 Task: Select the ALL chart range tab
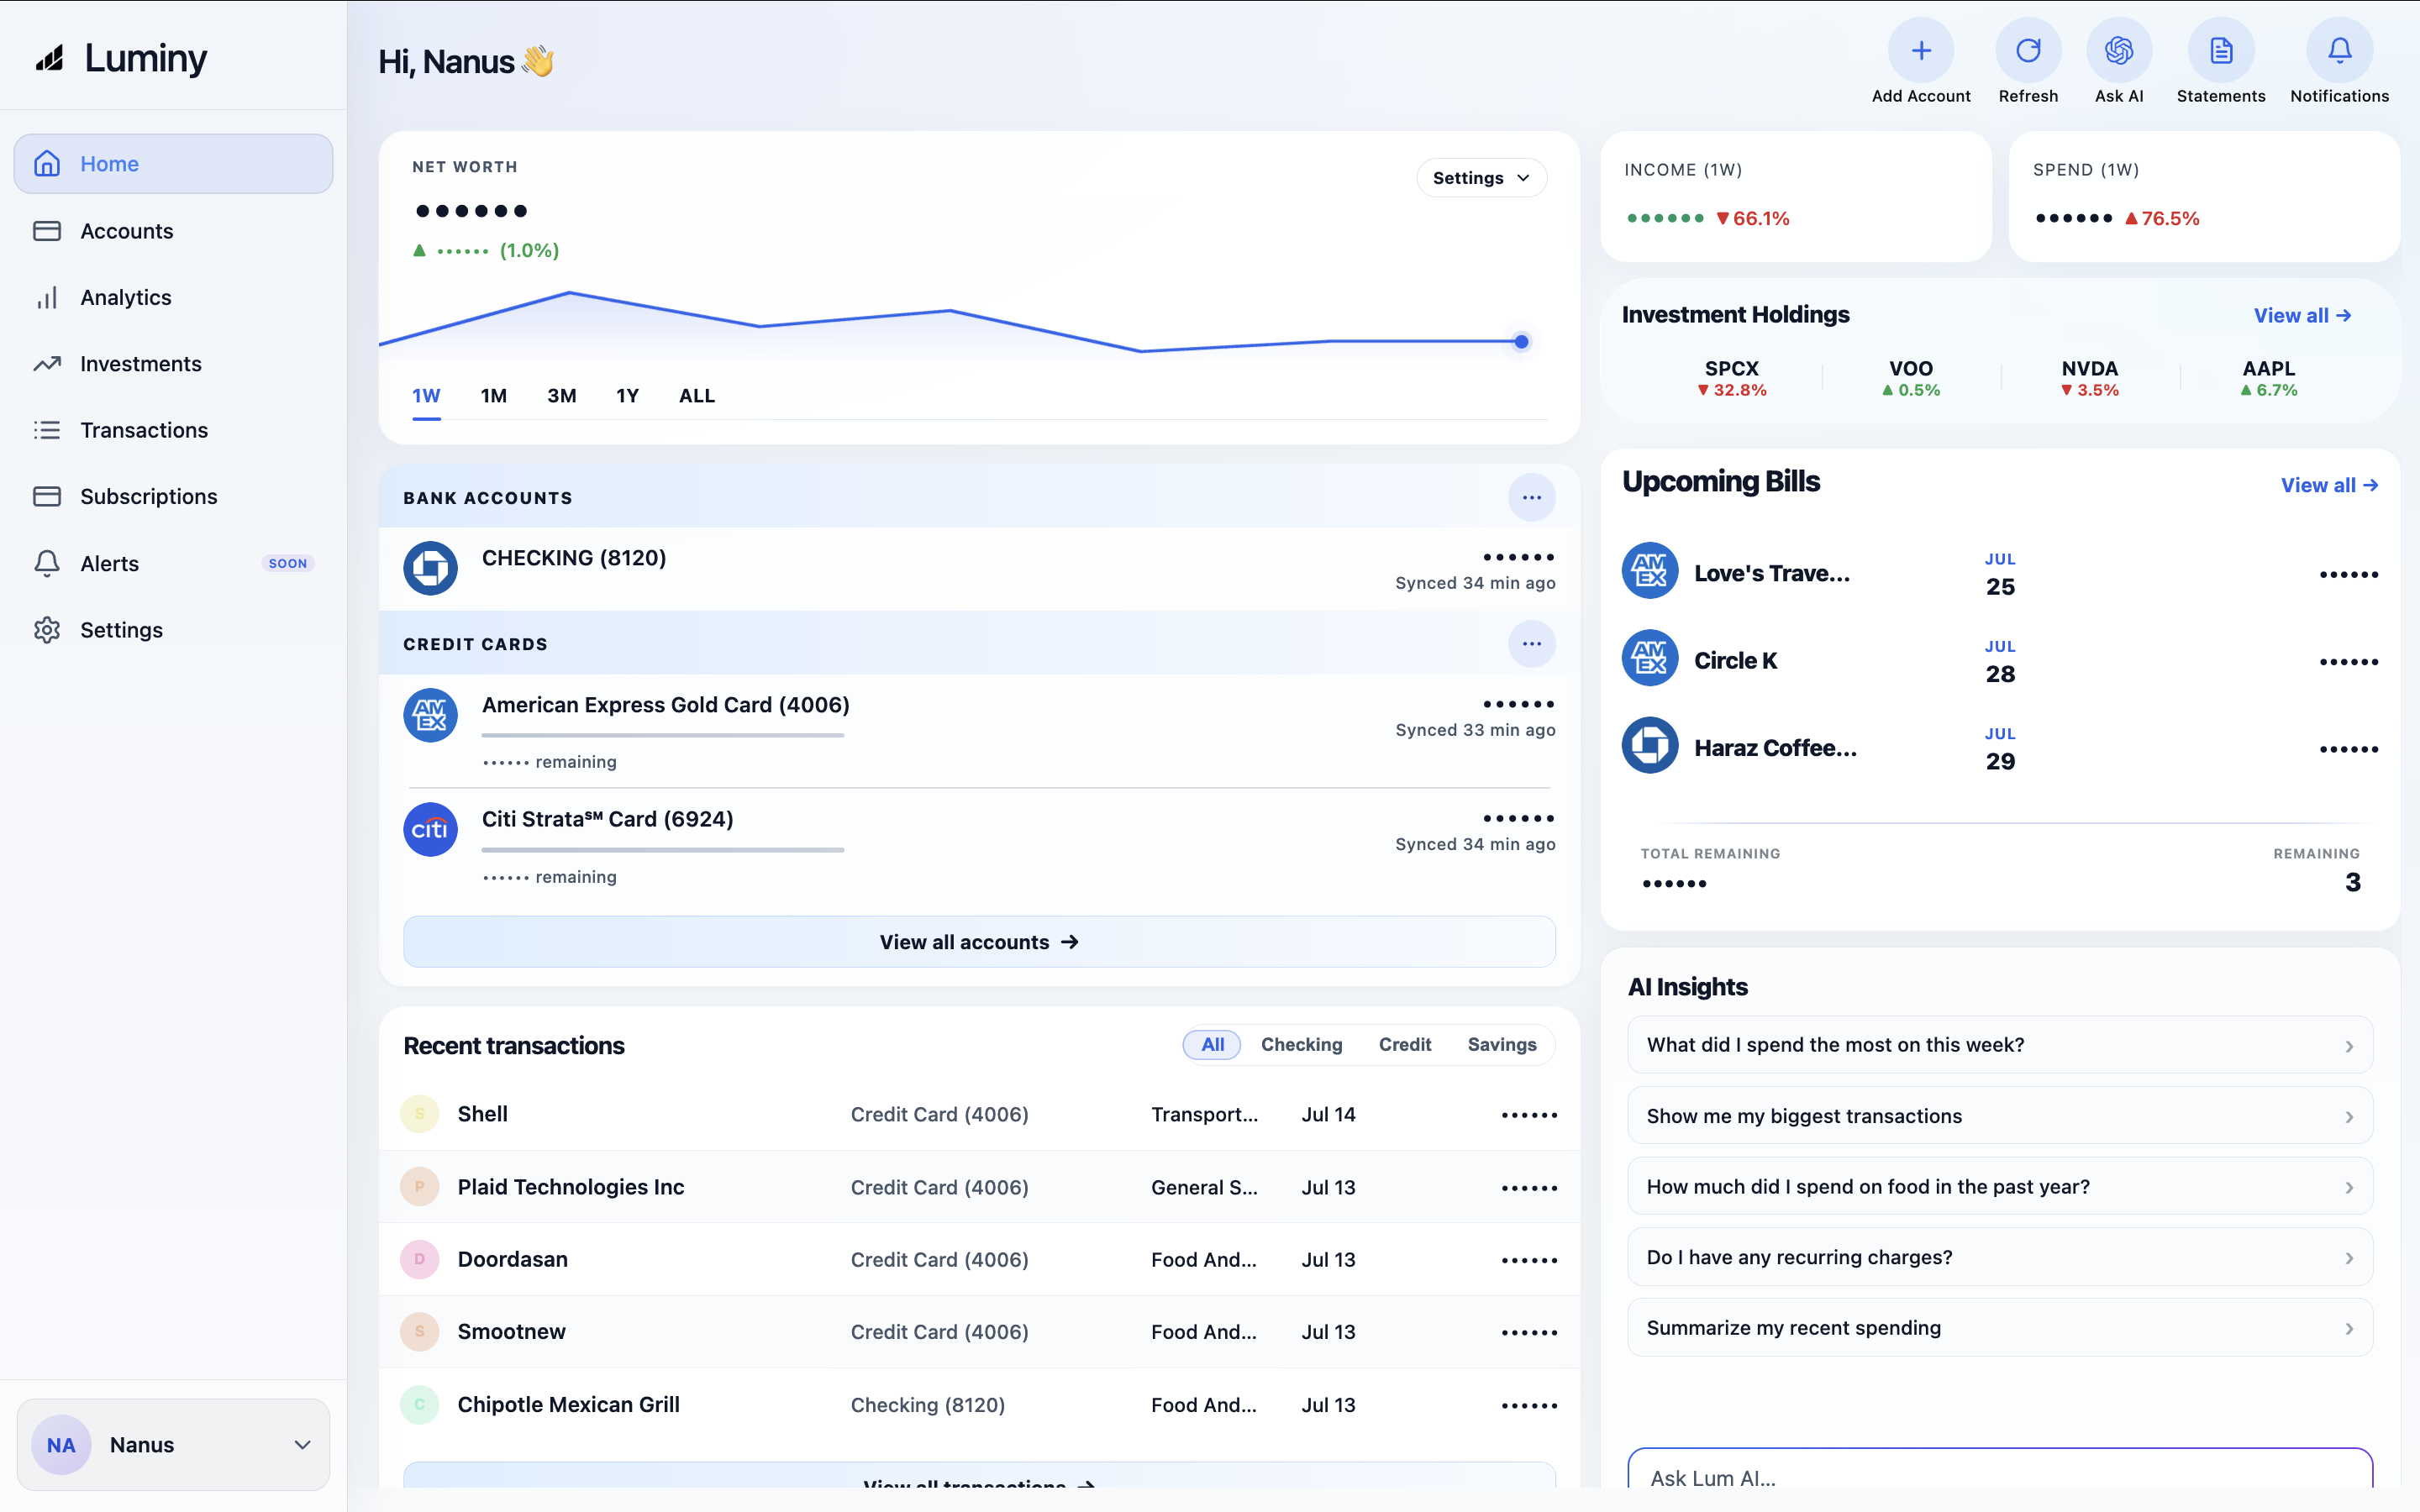click(x=697, y=396)
